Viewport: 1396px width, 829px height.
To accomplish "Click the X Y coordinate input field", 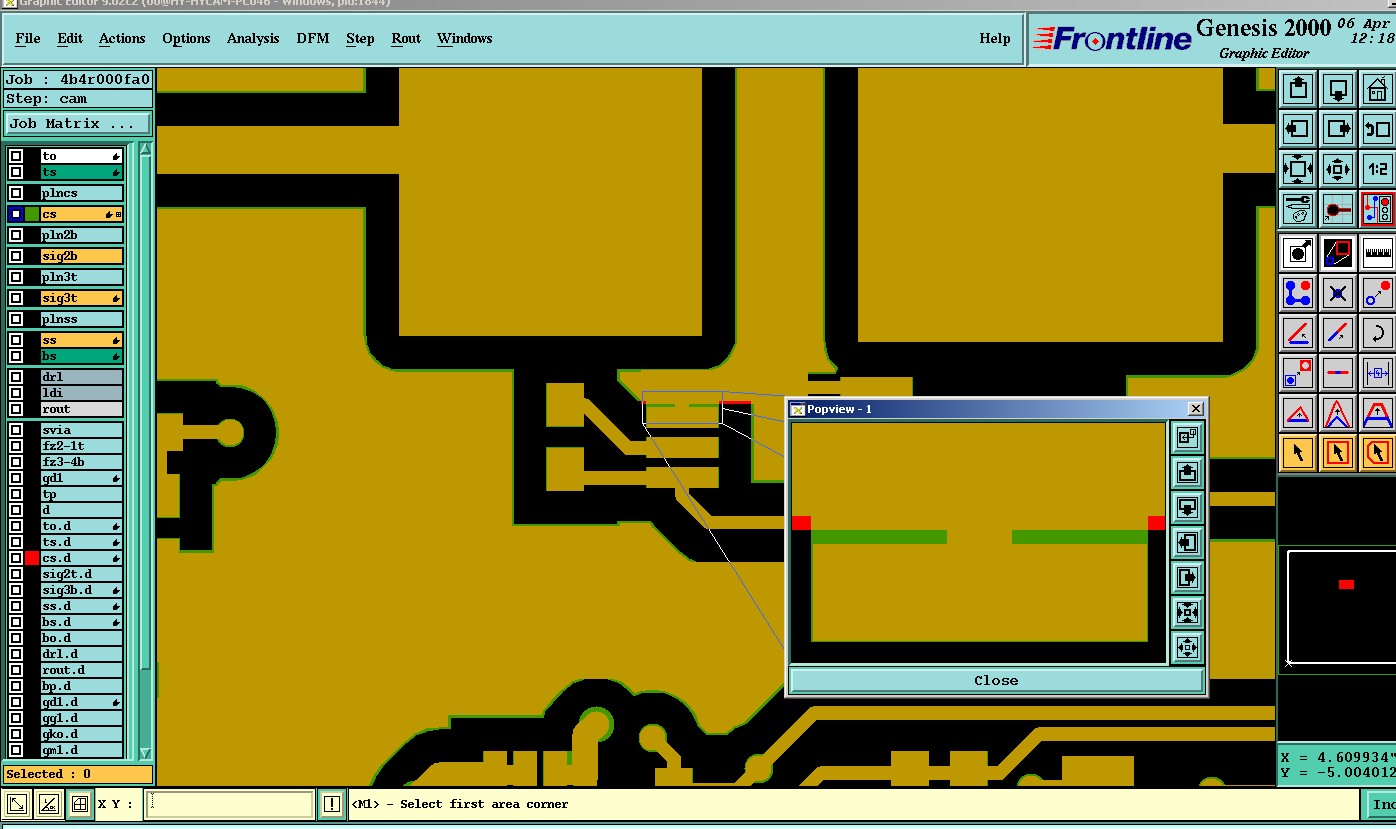I will point(230,804).
